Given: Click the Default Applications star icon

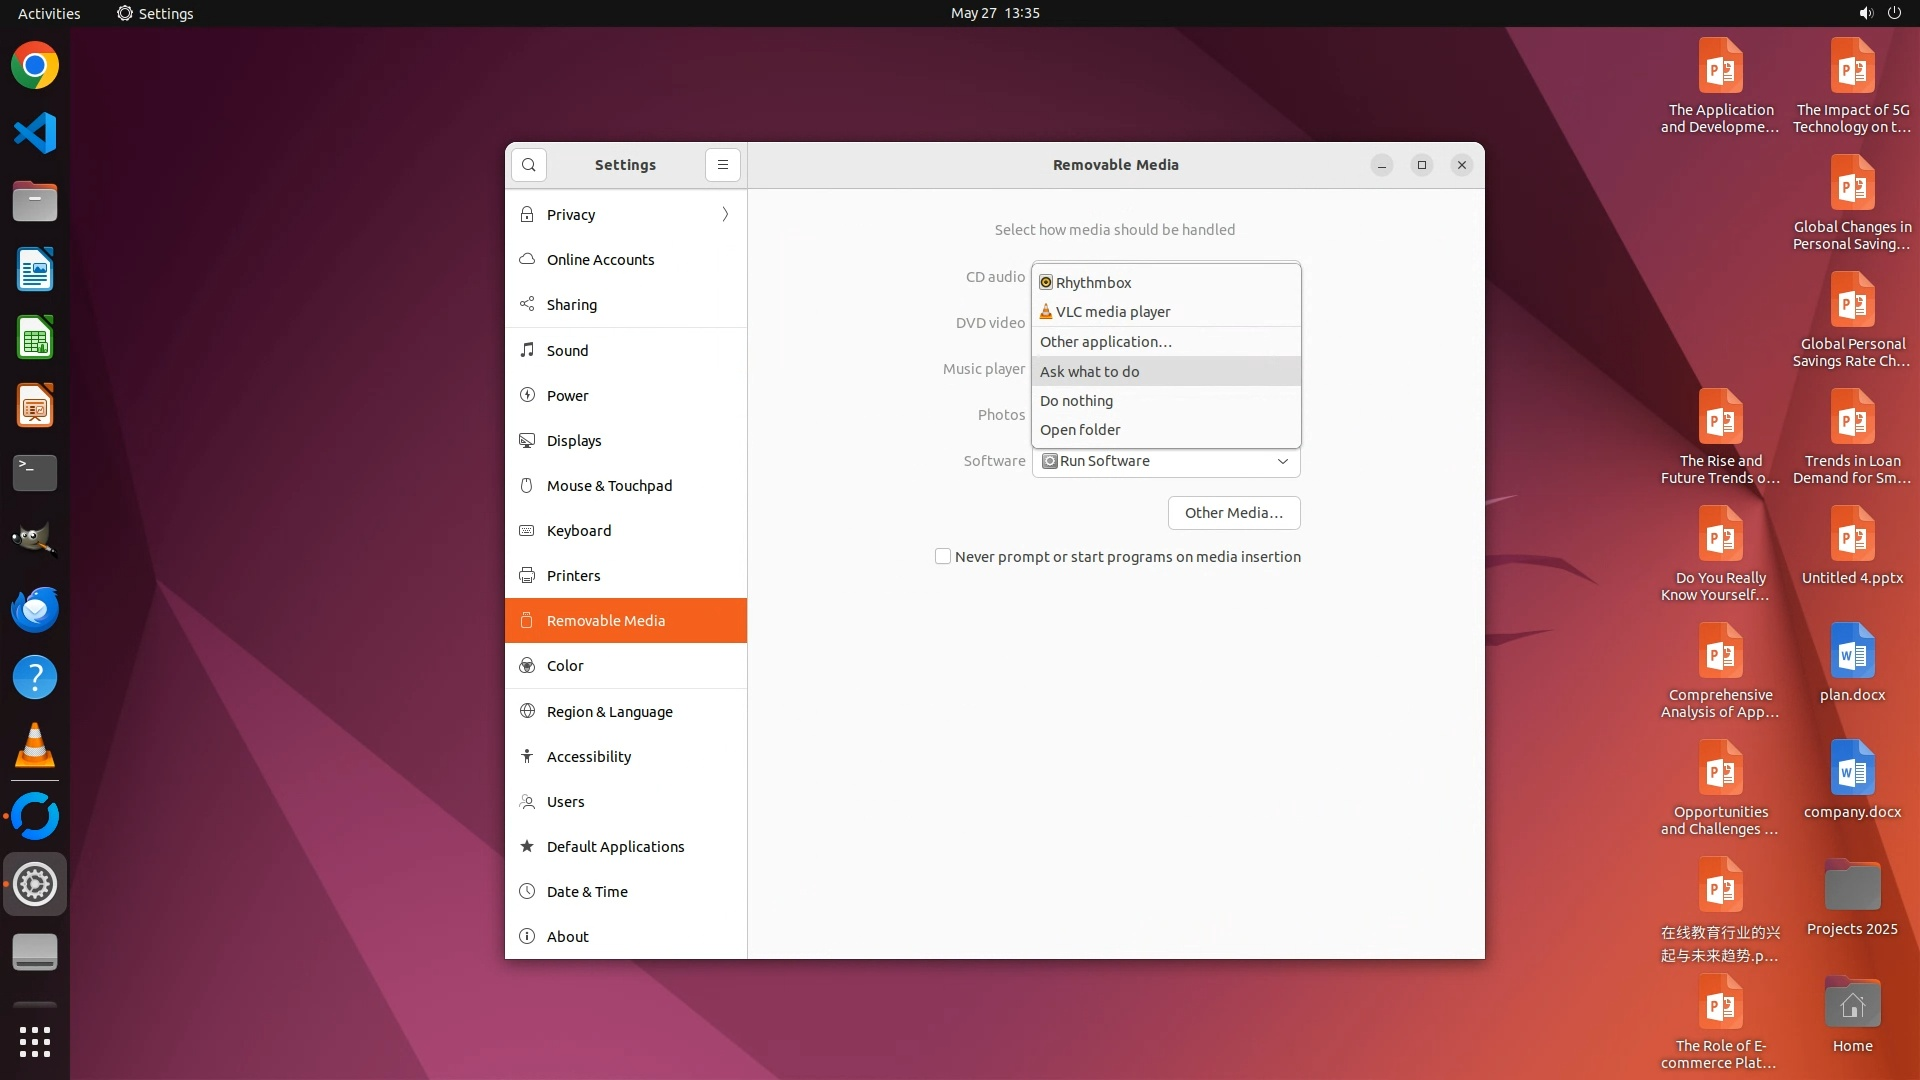Looking at the screenshot, I should [x=527, y=847].
